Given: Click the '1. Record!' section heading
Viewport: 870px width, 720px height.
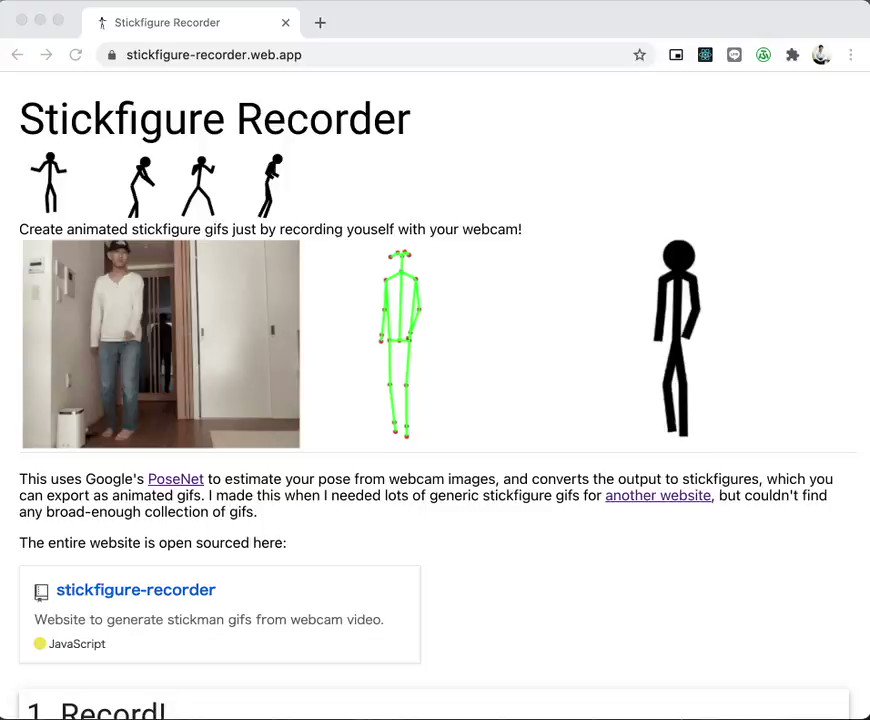Looking at the screenshot, I should [x=97, y=710].
